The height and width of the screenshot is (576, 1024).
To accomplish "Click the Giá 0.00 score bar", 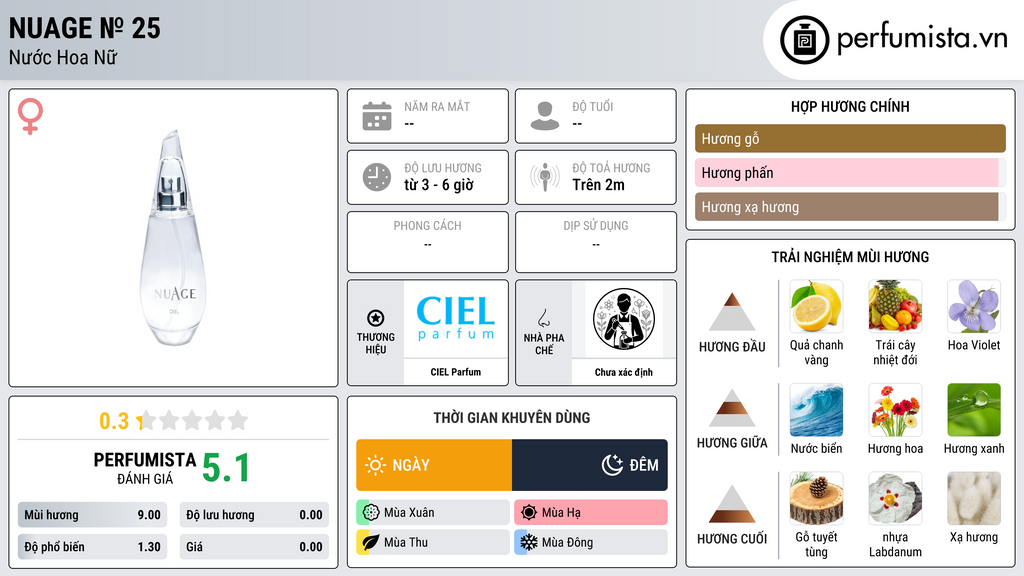I will coord(254,547).
